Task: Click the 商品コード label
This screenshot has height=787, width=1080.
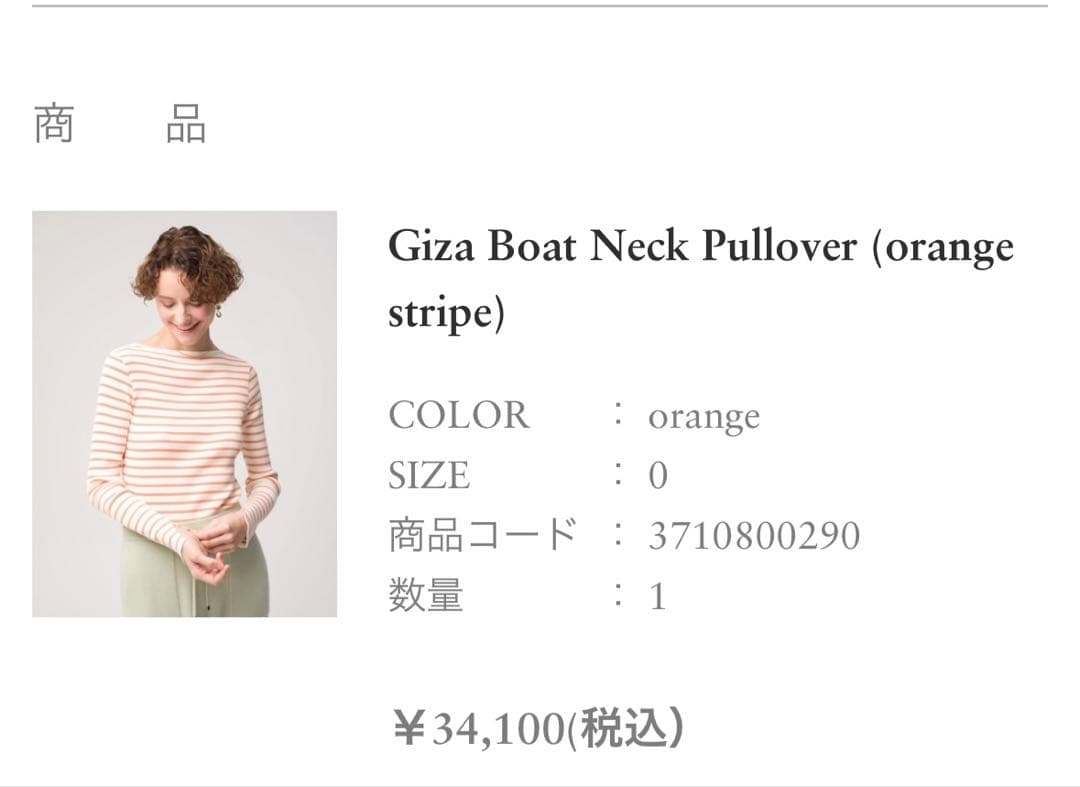Action: pyautogui.click(x=483, y=536)
